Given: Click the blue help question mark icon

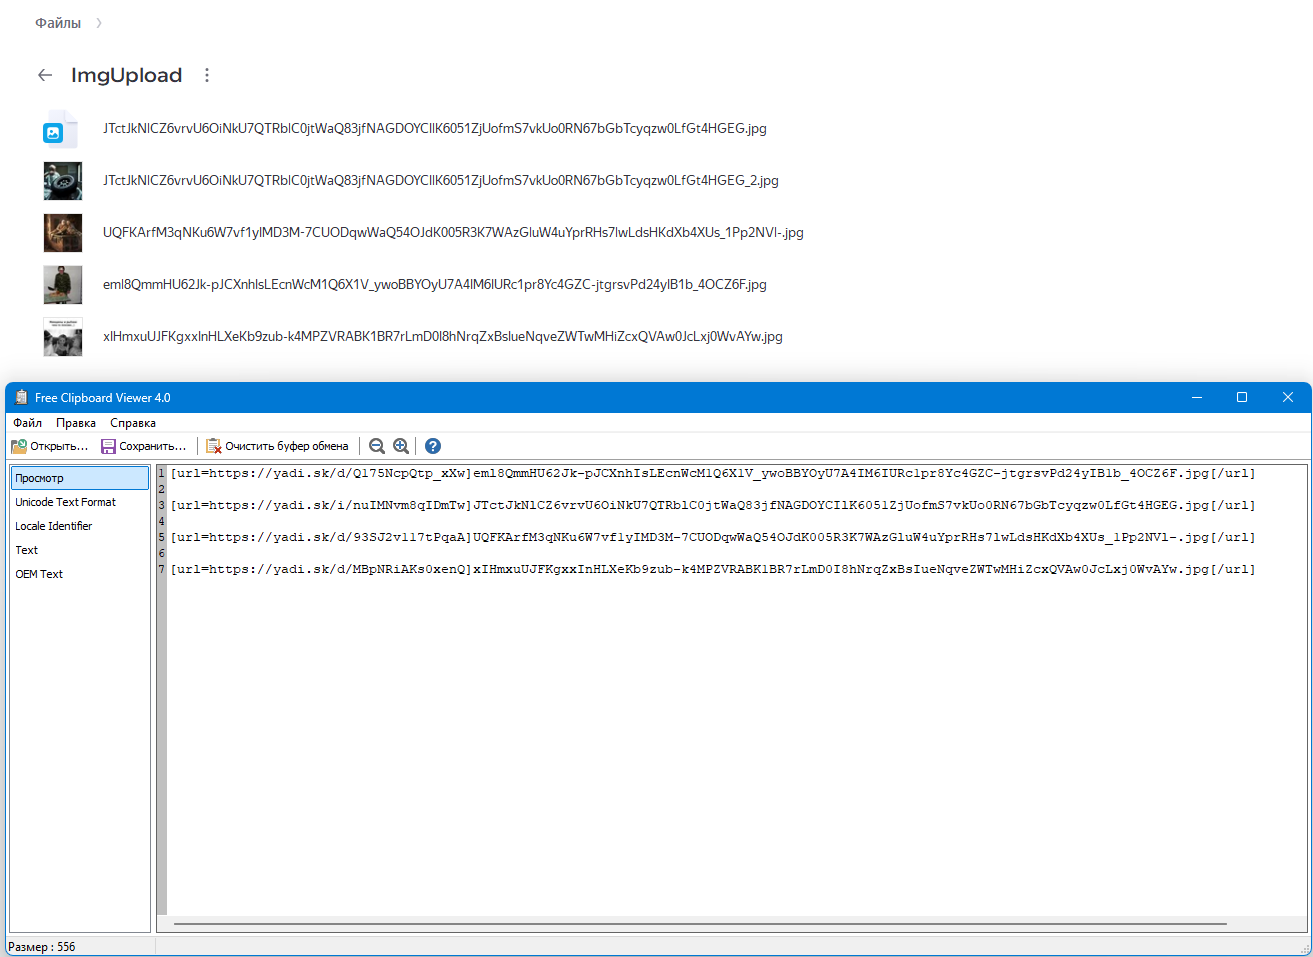Looking at the screenshot, I should click(x=433, y=446).
